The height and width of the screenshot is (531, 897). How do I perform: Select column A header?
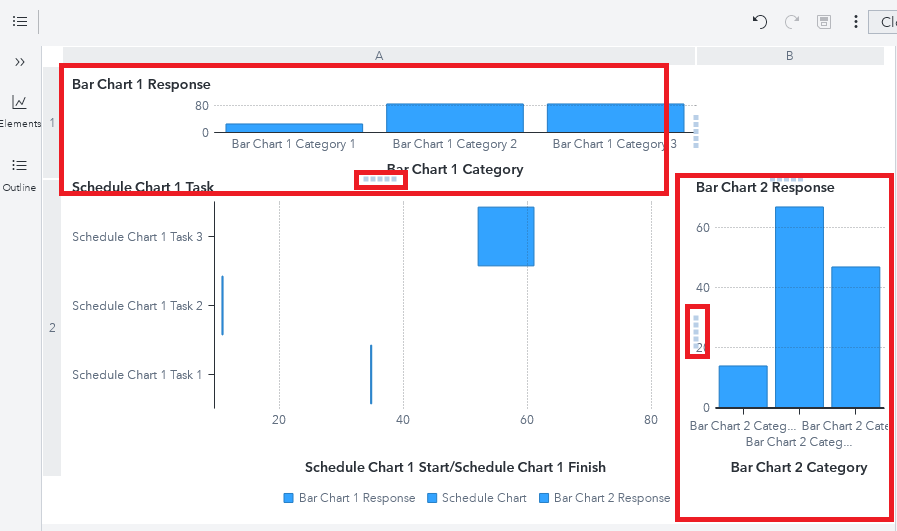379,56
